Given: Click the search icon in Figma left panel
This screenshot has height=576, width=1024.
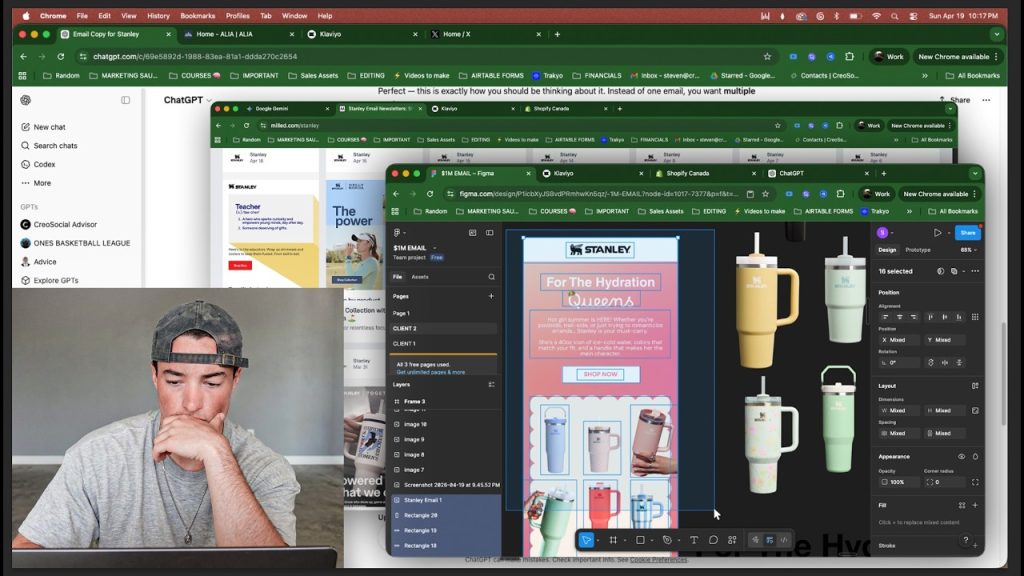Looking at the screenshot, I should coord(491,277).
